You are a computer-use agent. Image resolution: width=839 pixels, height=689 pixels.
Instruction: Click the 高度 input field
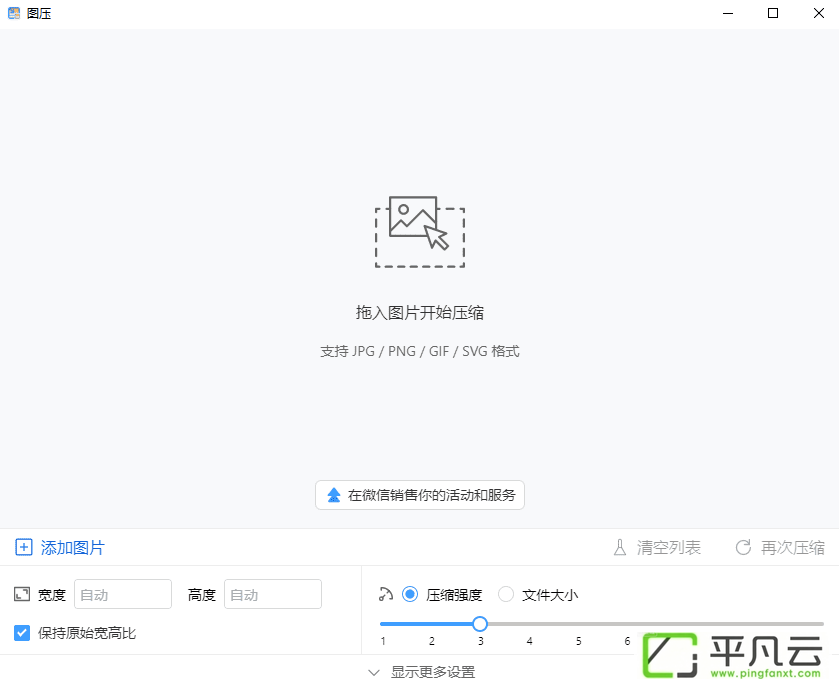pyautogui.click(x=273, y=594)
